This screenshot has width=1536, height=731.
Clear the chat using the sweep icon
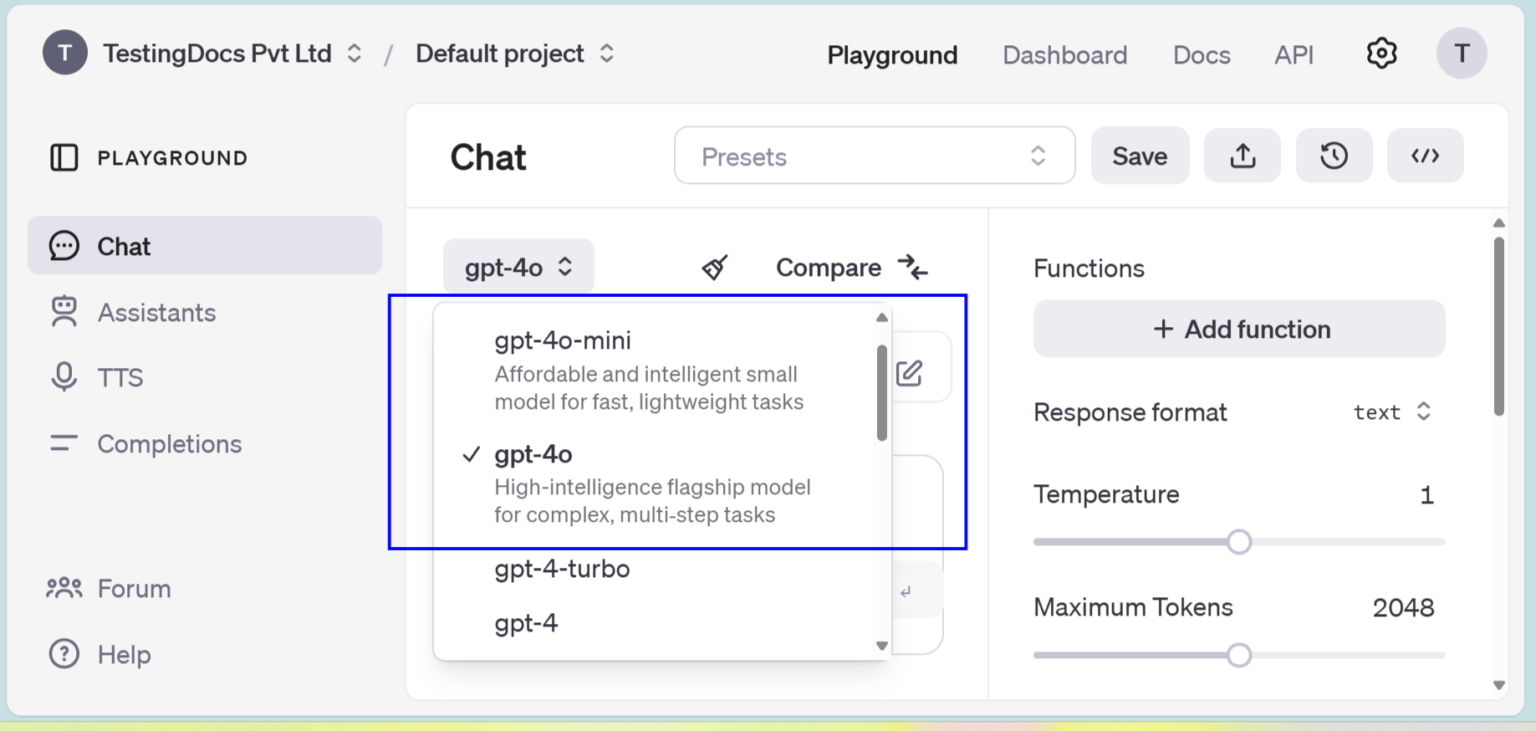714,267
